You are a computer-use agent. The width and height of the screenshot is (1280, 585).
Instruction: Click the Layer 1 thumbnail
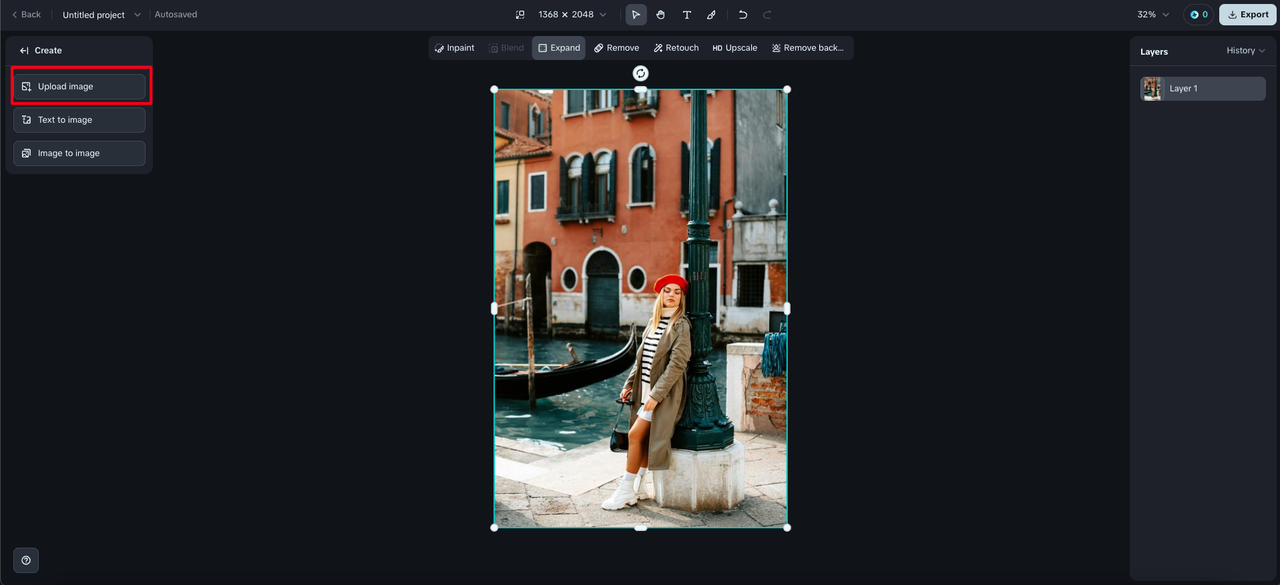click(1152, 89)
